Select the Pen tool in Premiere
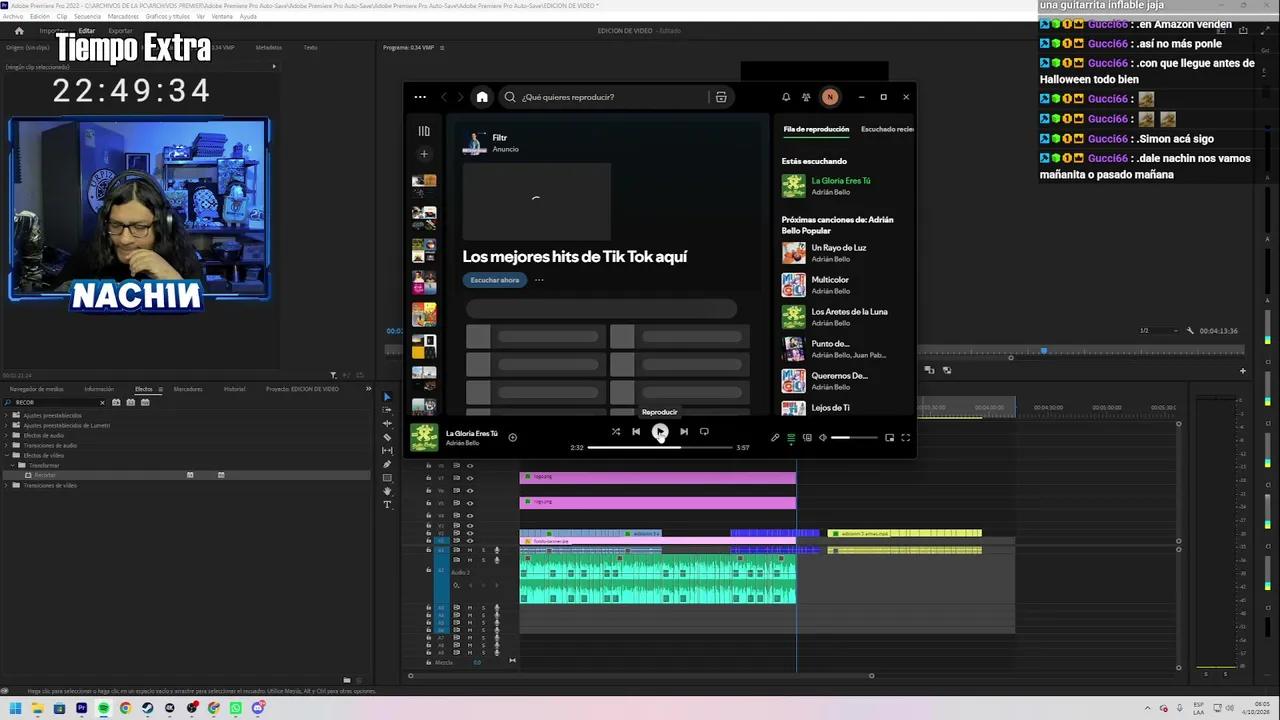This screenshot has width=1280, height=720. tap(388, 464)
